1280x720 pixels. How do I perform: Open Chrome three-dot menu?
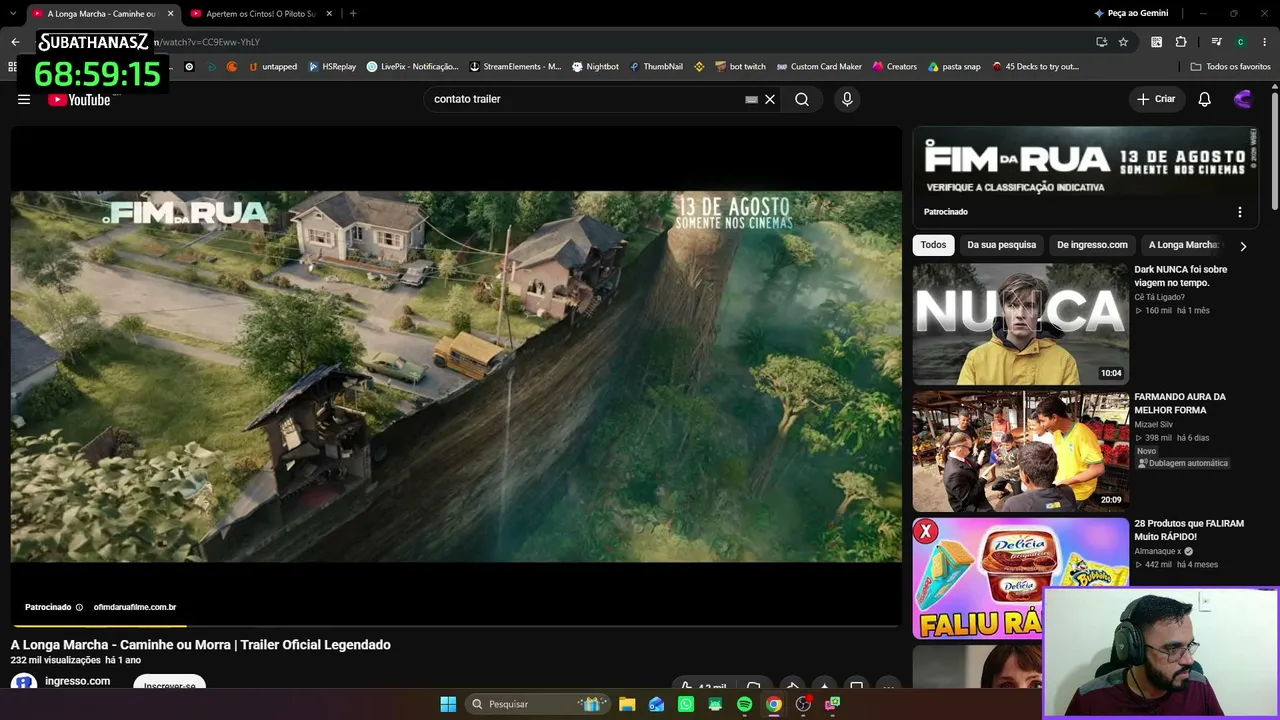(x=1265, y=42)
